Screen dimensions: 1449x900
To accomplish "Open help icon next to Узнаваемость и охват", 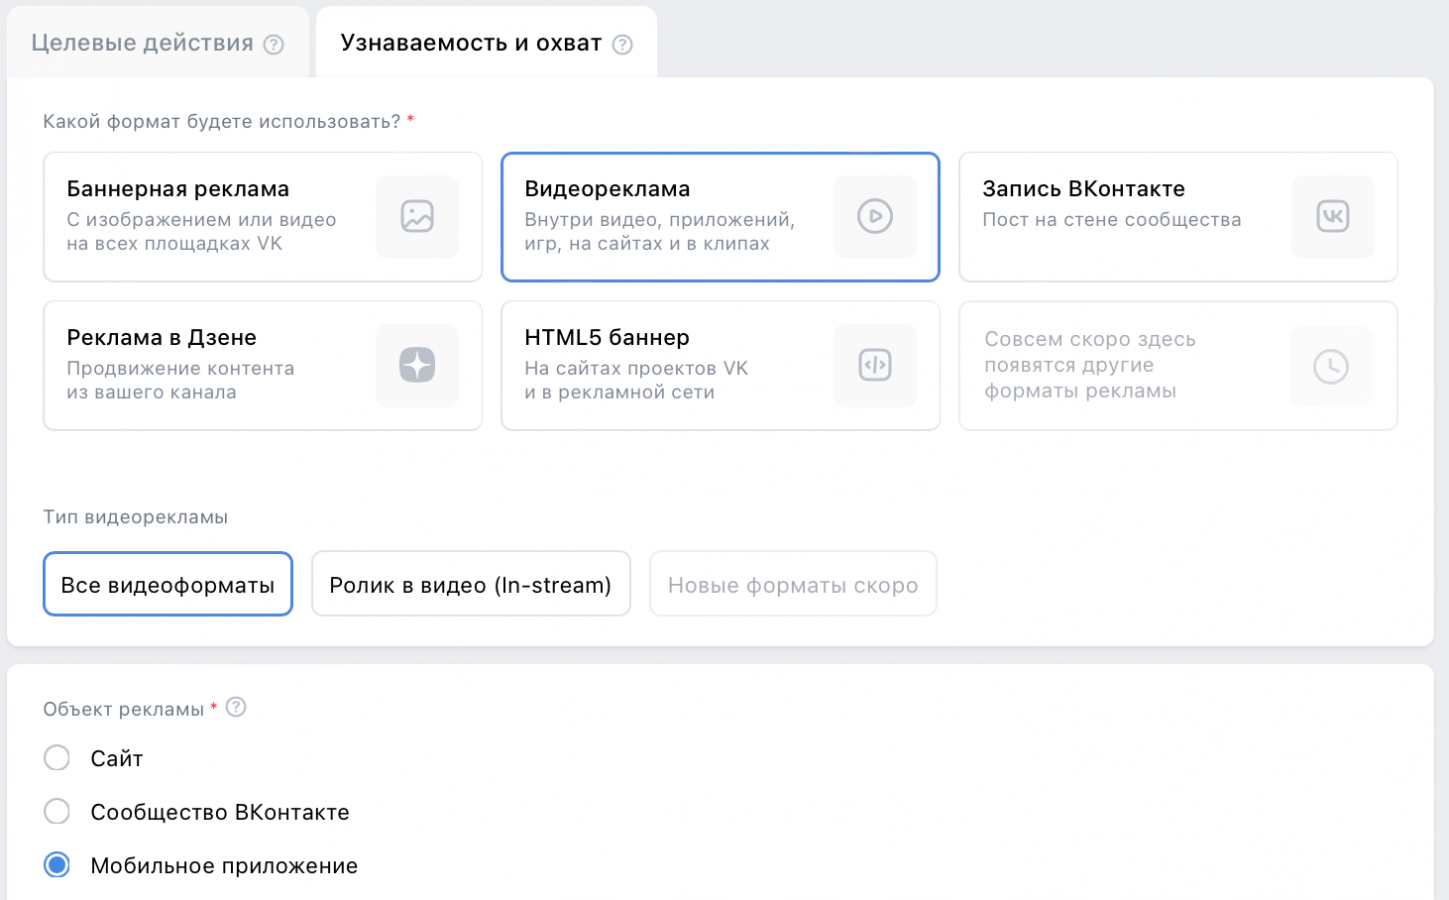I will click(x=622, y=44).
